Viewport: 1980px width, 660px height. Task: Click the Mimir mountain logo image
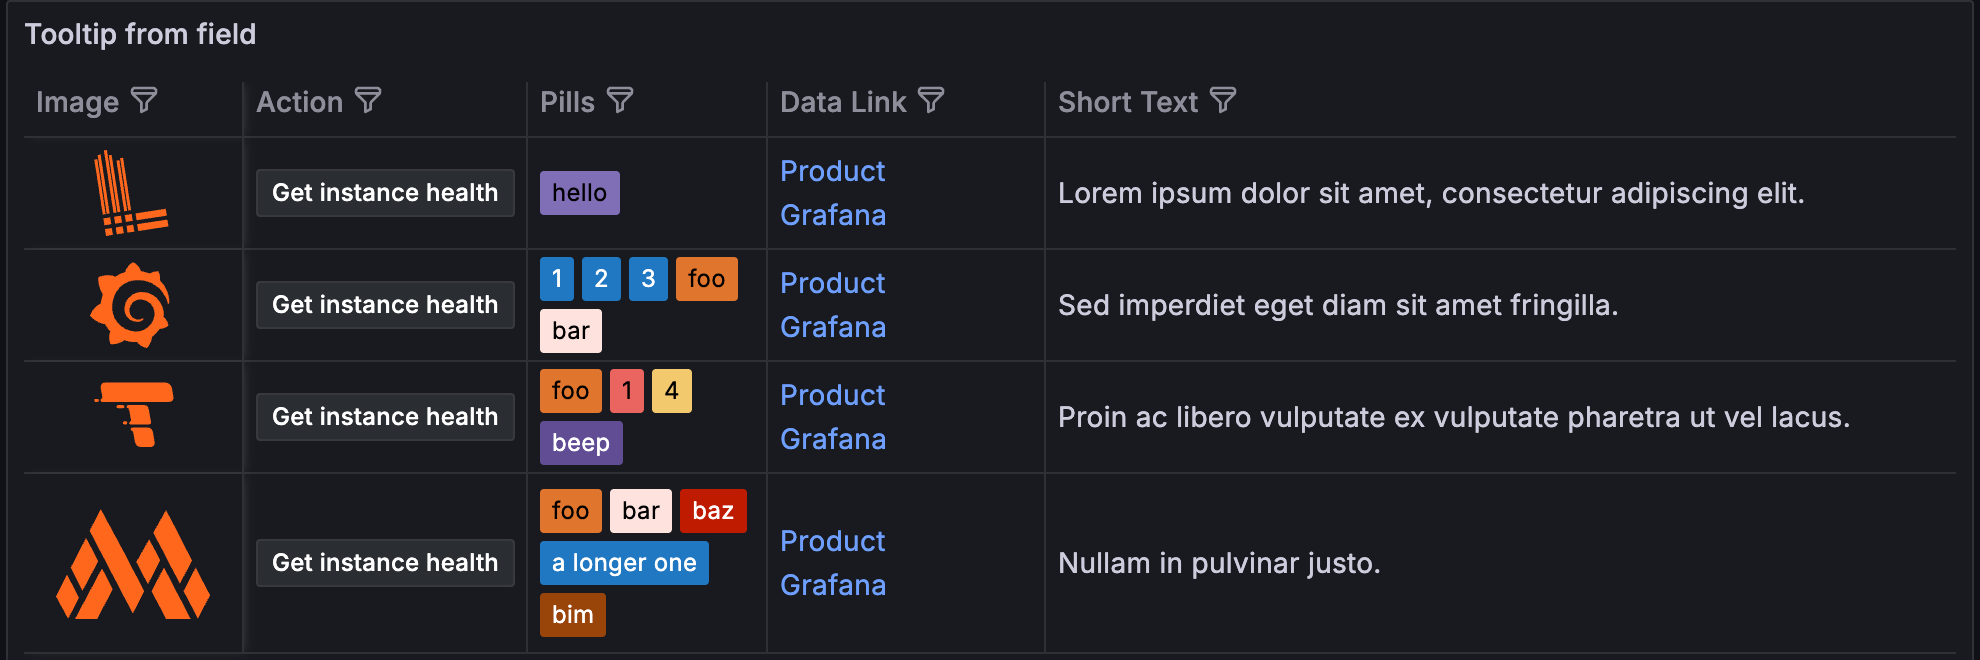[133, 564]
